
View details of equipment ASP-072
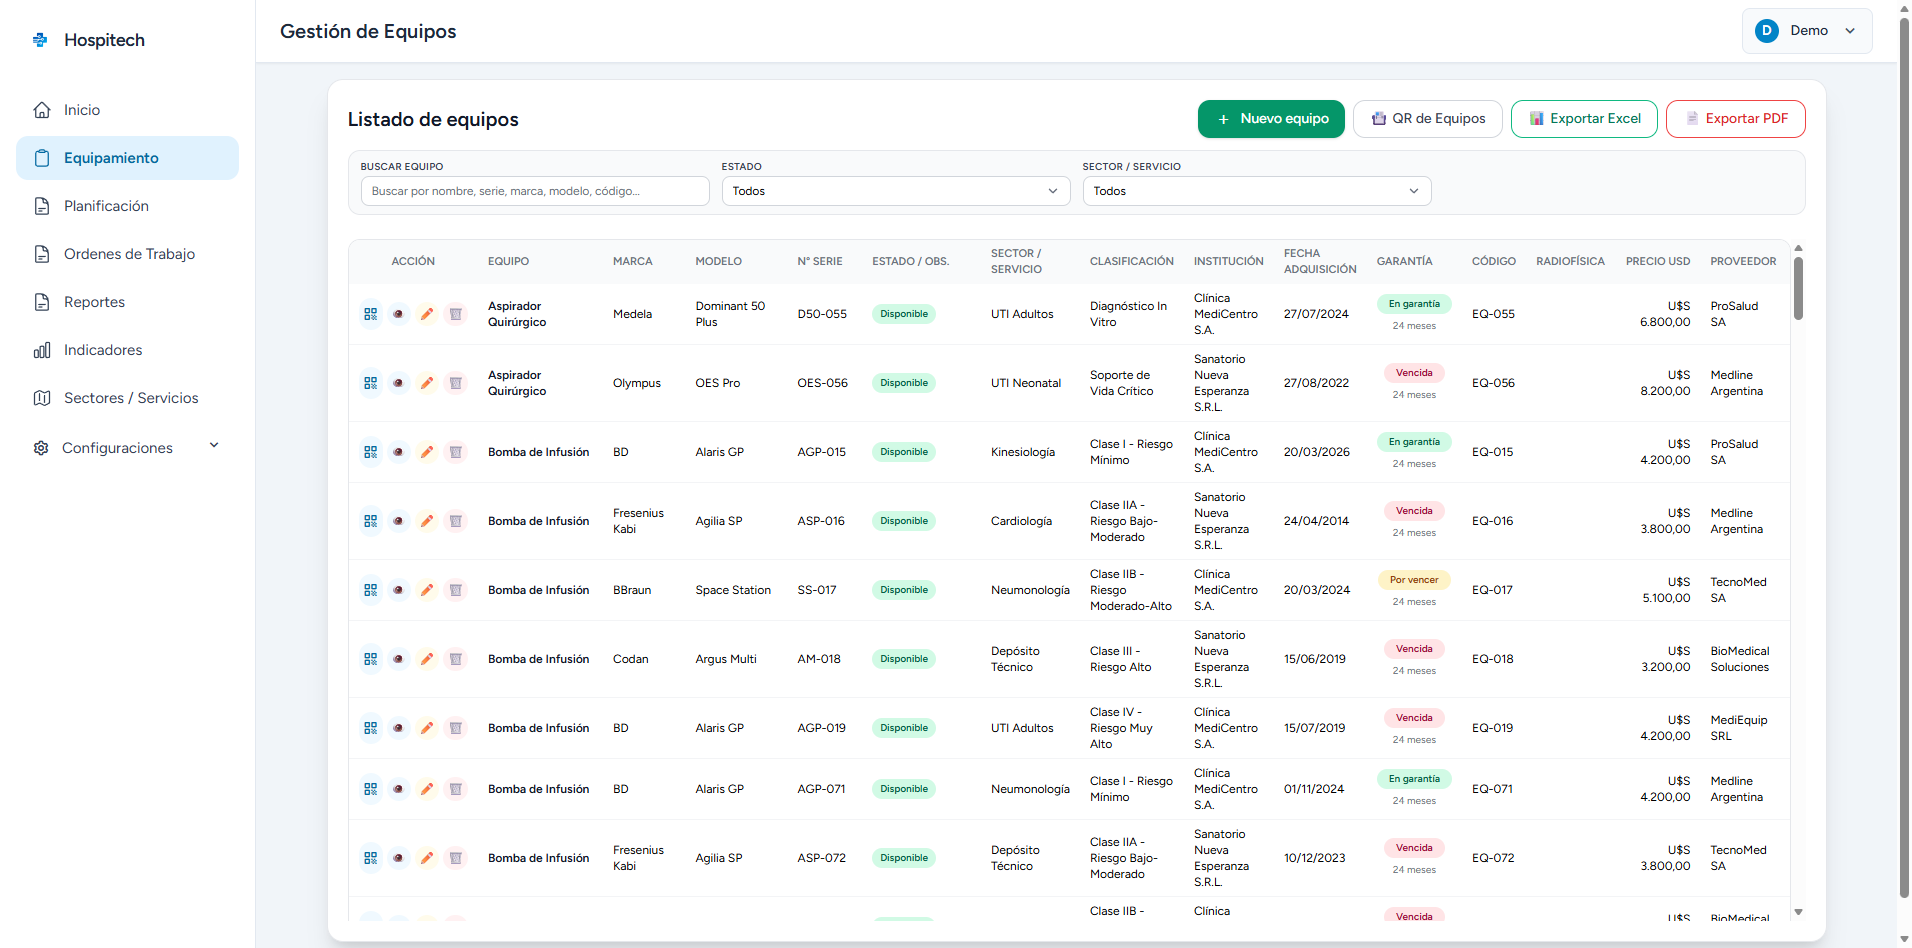point(399,858)
